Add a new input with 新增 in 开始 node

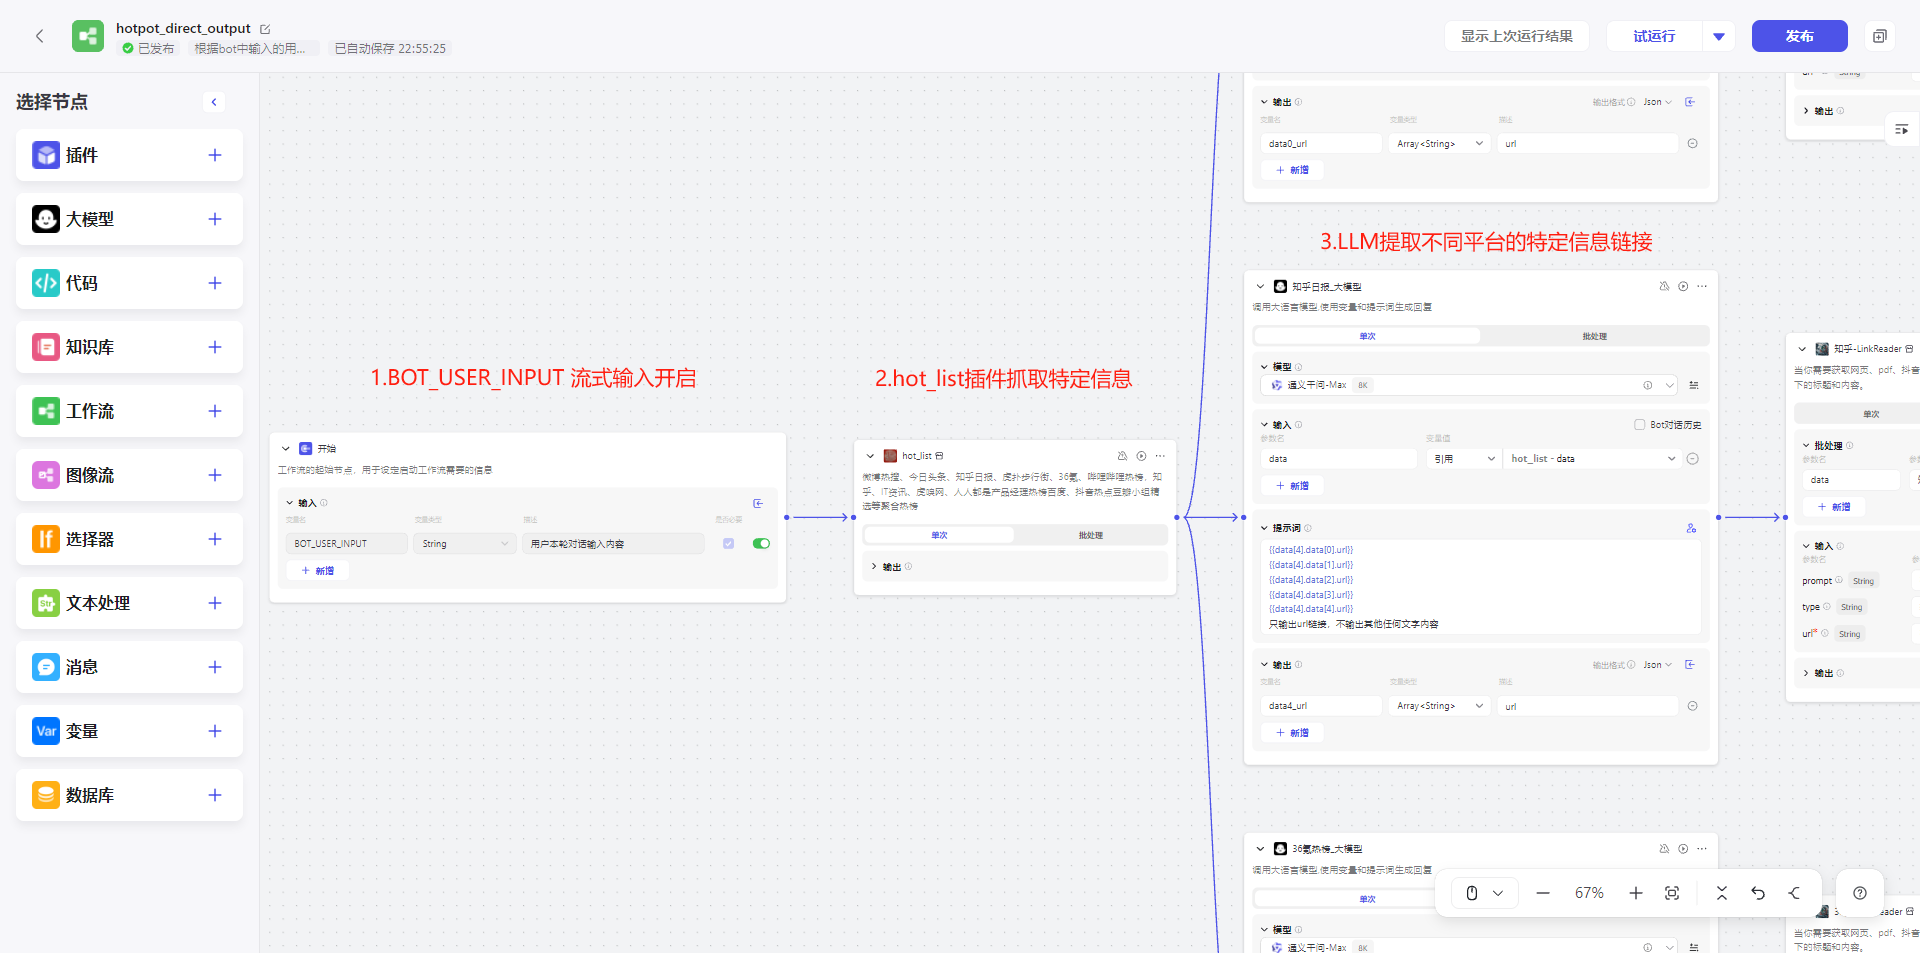coord(318,571)
